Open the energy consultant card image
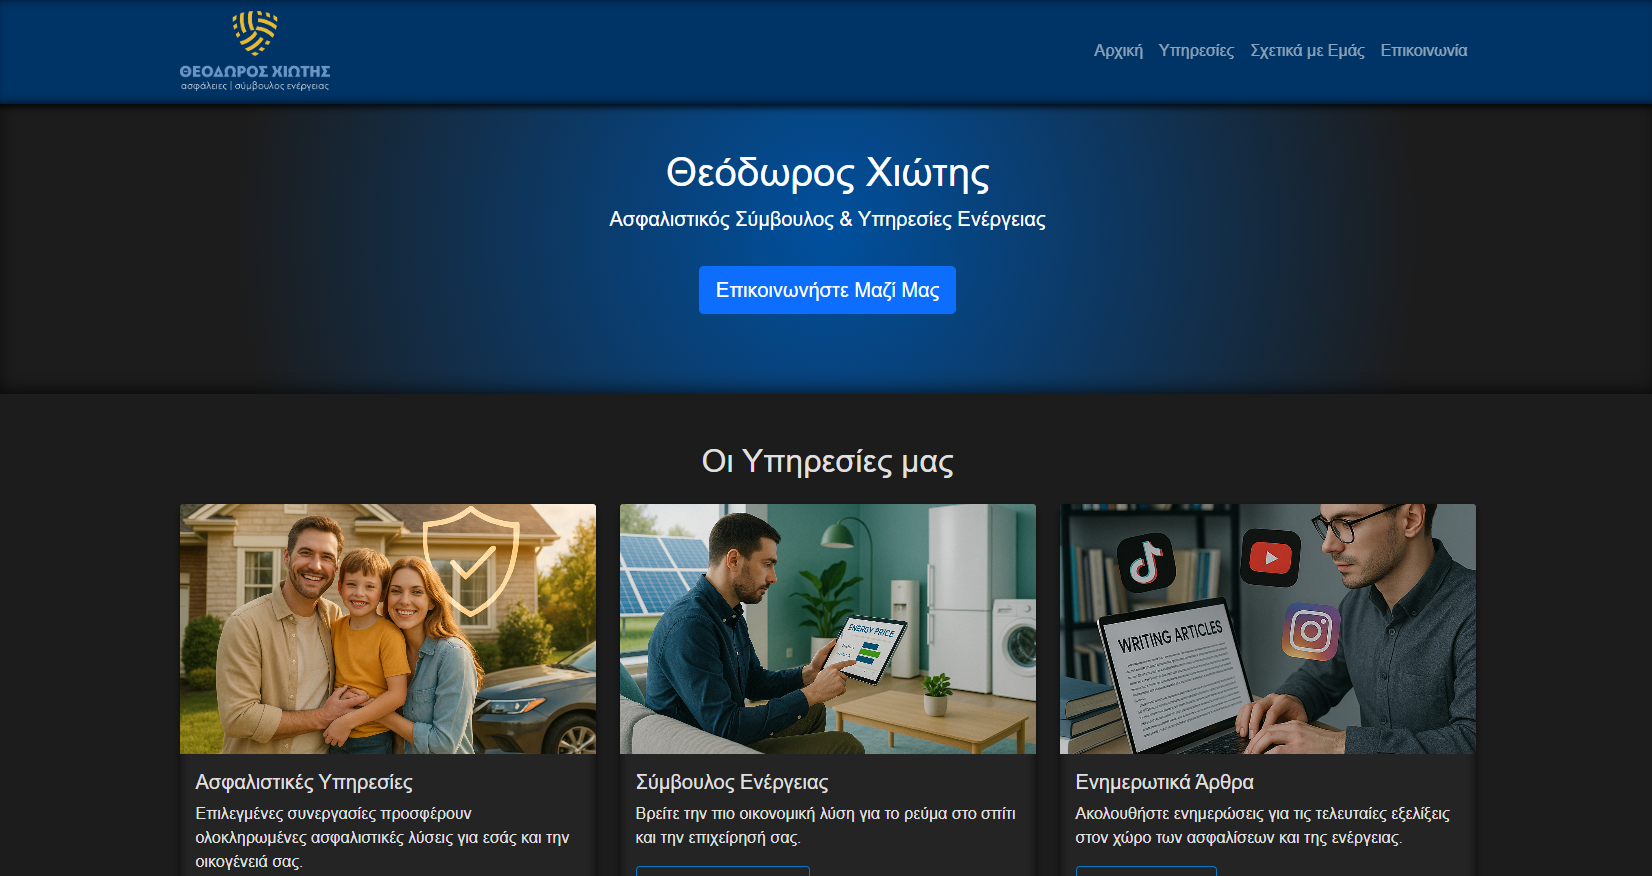The image size is (1652, 876). click(828, 629)
